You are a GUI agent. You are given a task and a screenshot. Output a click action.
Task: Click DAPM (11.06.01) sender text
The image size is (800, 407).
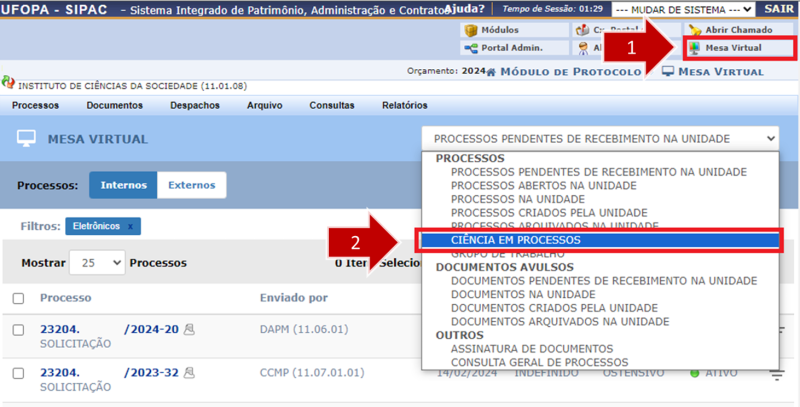(304, 329)
